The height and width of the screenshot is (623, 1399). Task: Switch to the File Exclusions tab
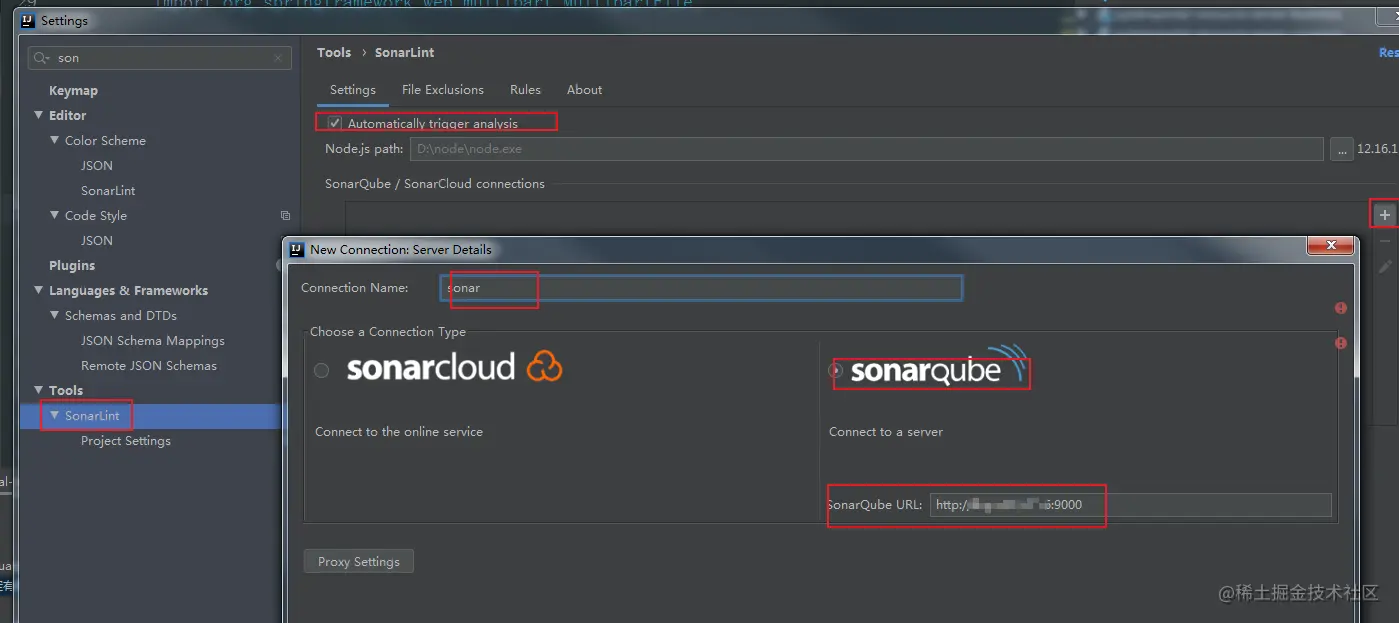tap(442, 89)
